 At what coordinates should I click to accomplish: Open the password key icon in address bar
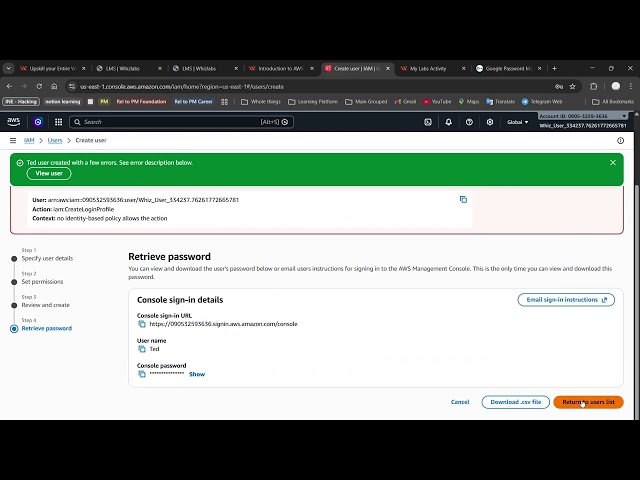point(559,87)
